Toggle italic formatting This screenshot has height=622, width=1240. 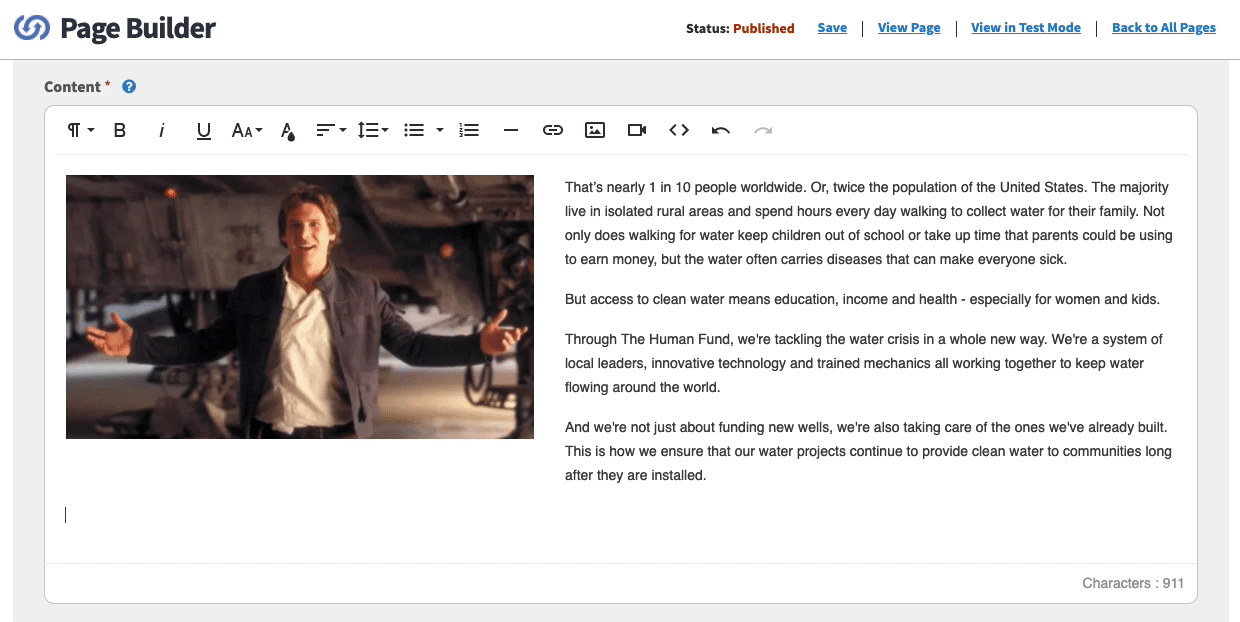[x=161, y=130]
